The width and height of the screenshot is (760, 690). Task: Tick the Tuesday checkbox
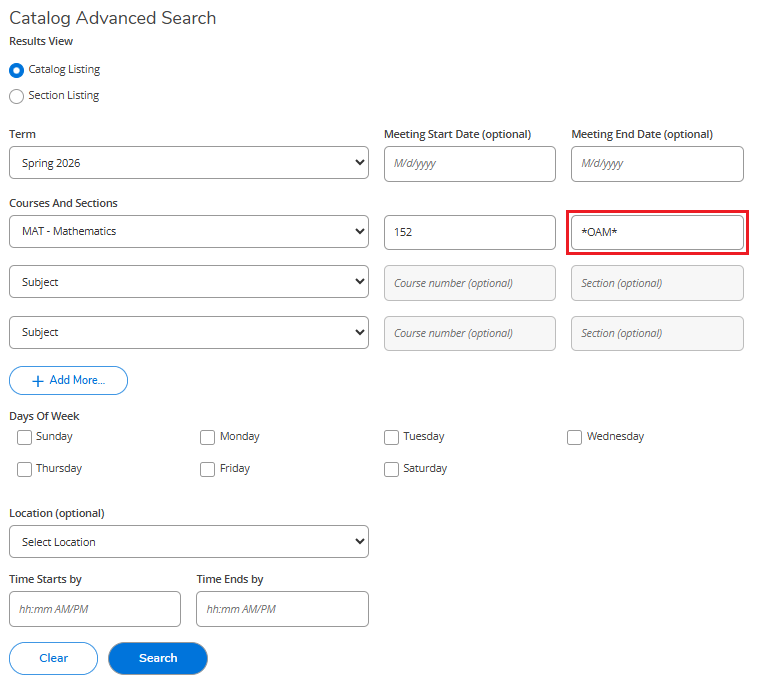(x=391, y=437)
